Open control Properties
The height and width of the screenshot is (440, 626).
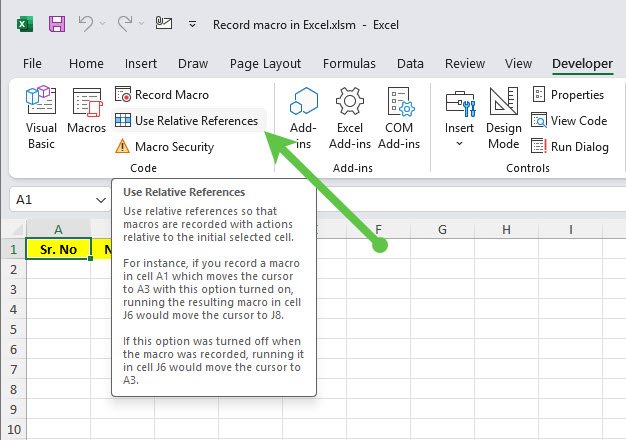tap(569, 95)
